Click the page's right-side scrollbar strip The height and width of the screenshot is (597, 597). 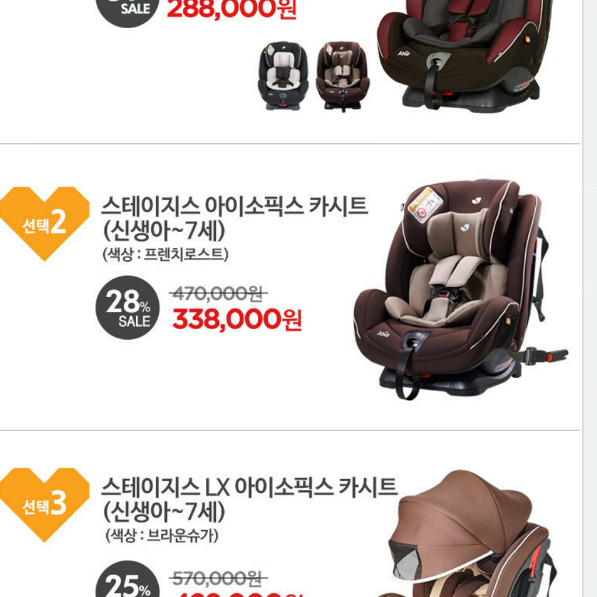[x=589, y=298]
